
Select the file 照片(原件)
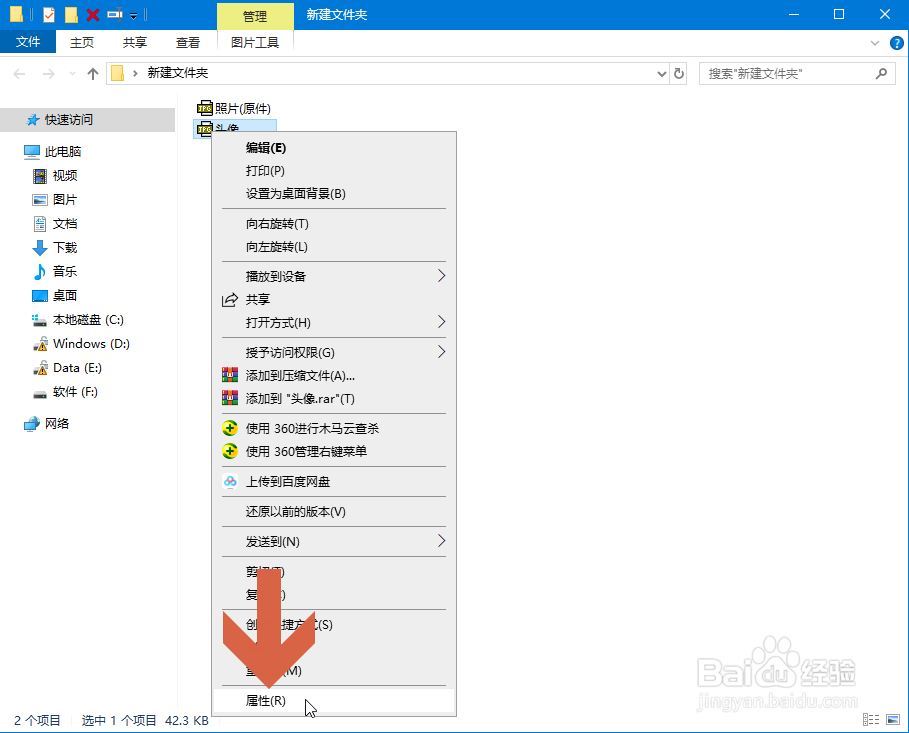[234, 108]
